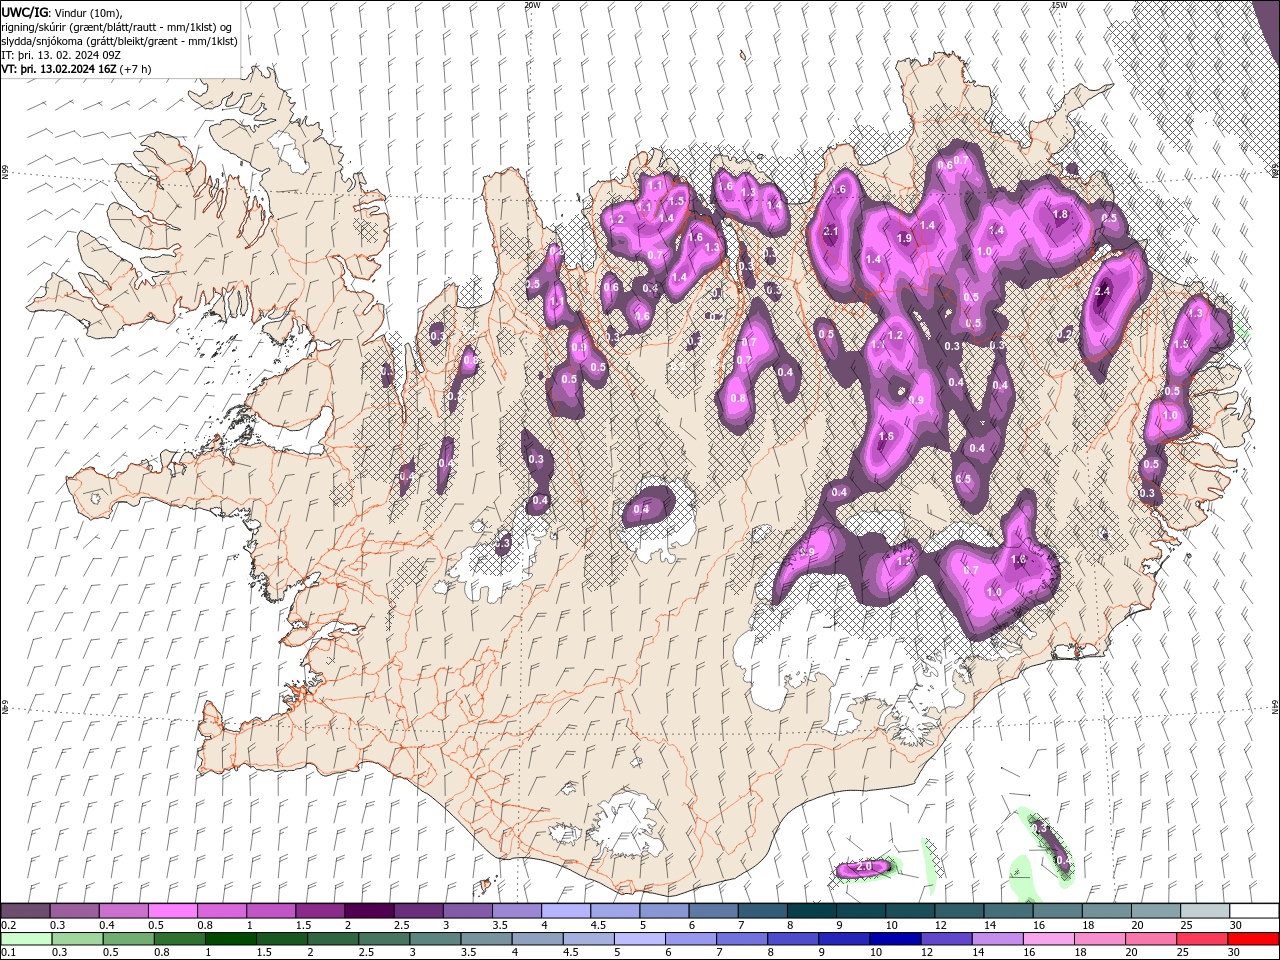Pick the light pink lower swatch from 16 to 18
This screenshot has height=960, width=1280.
(x=1049, y=939)
